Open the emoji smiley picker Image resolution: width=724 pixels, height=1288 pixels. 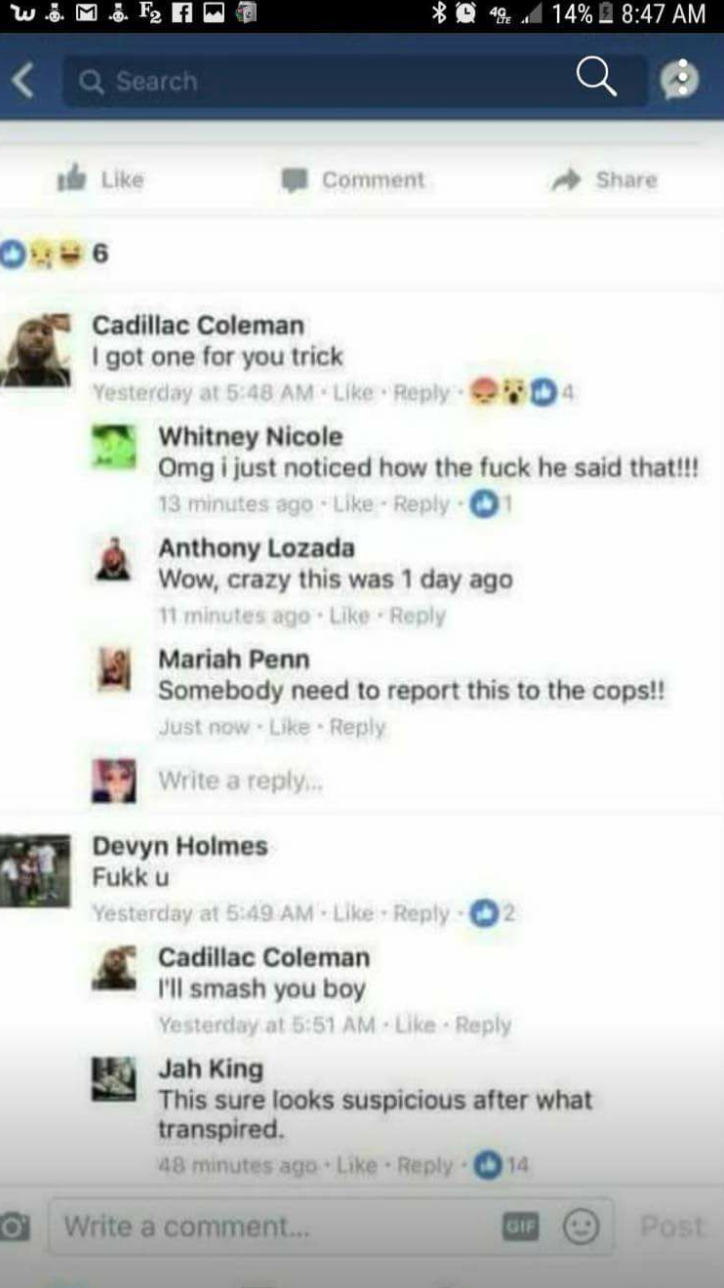(580, 1226)
